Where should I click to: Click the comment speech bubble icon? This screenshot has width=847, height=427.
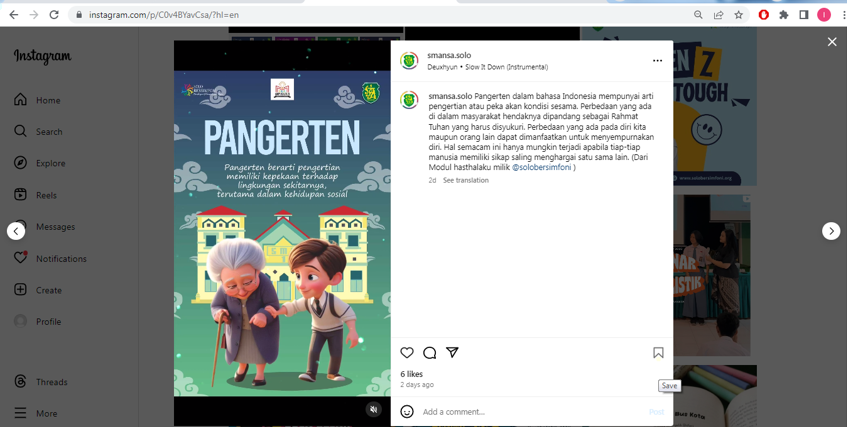[430, 353]
